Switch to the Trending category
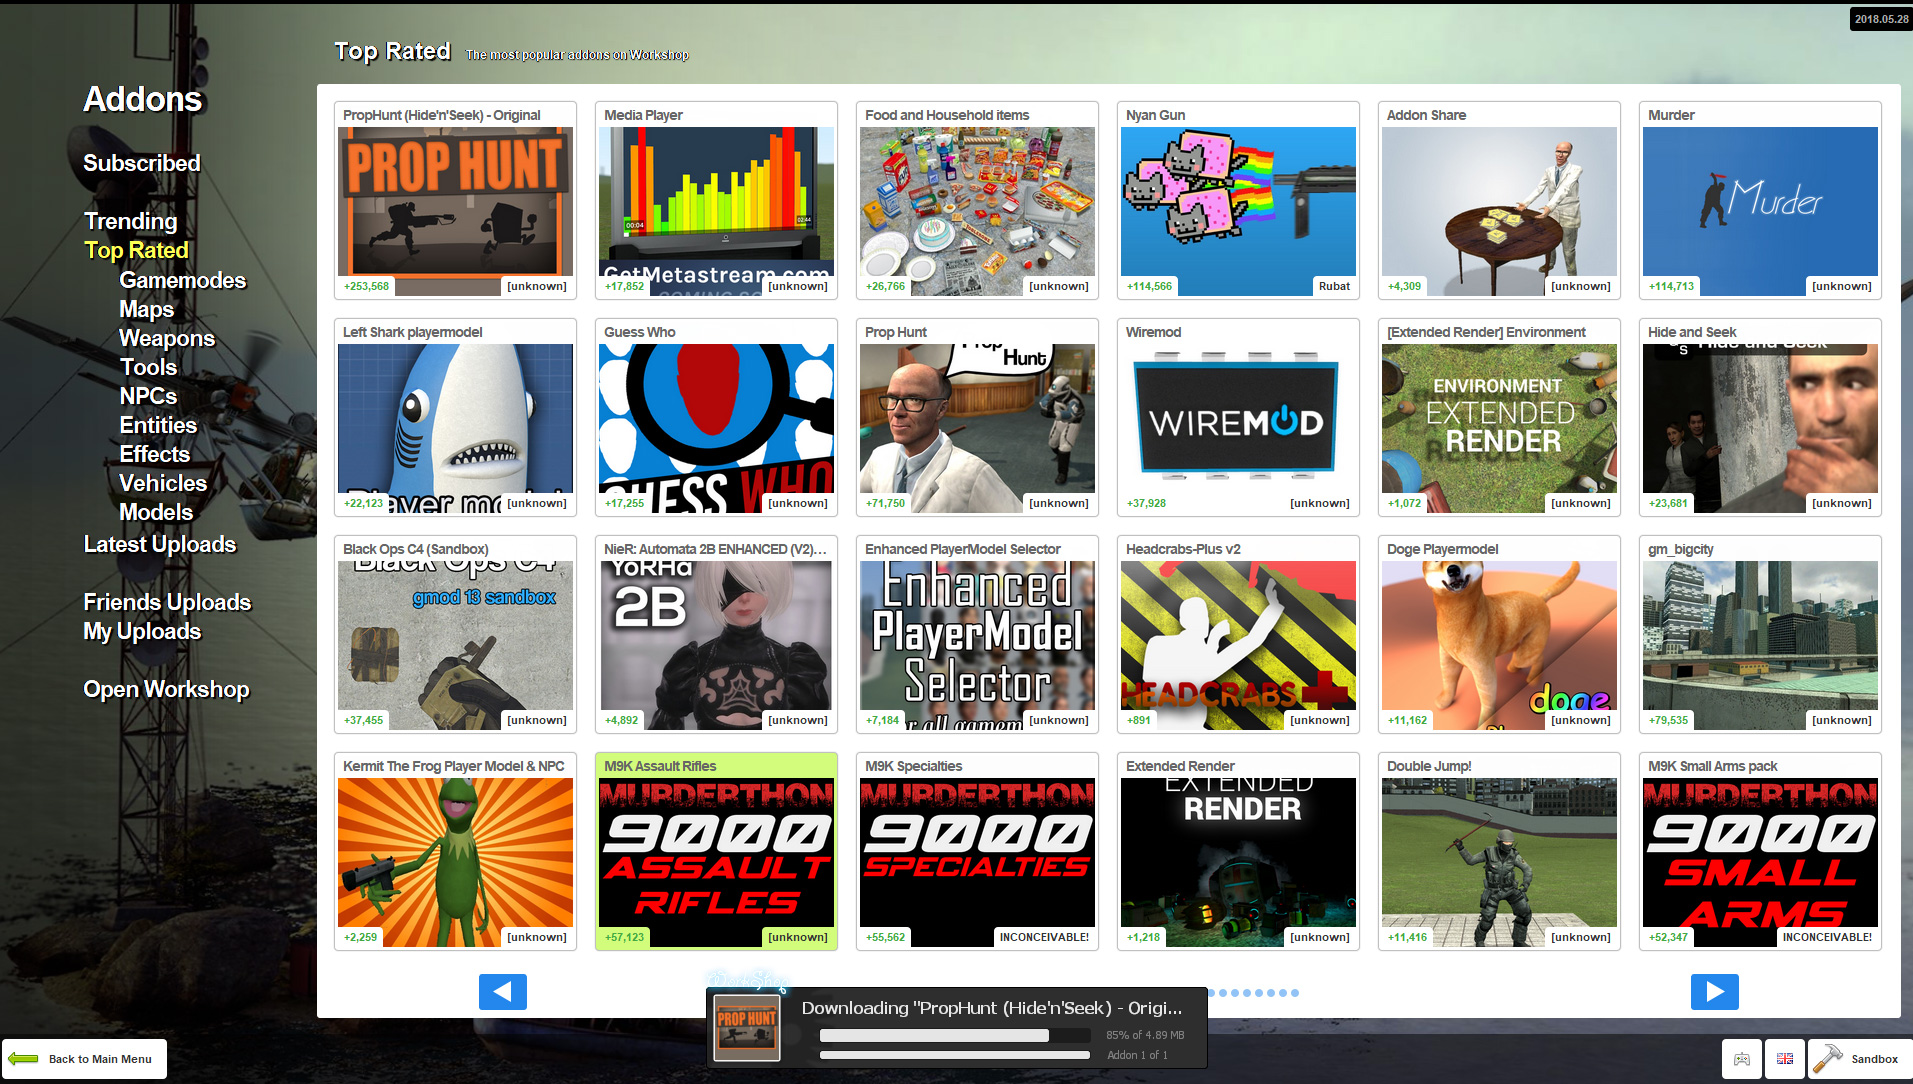 131,221
